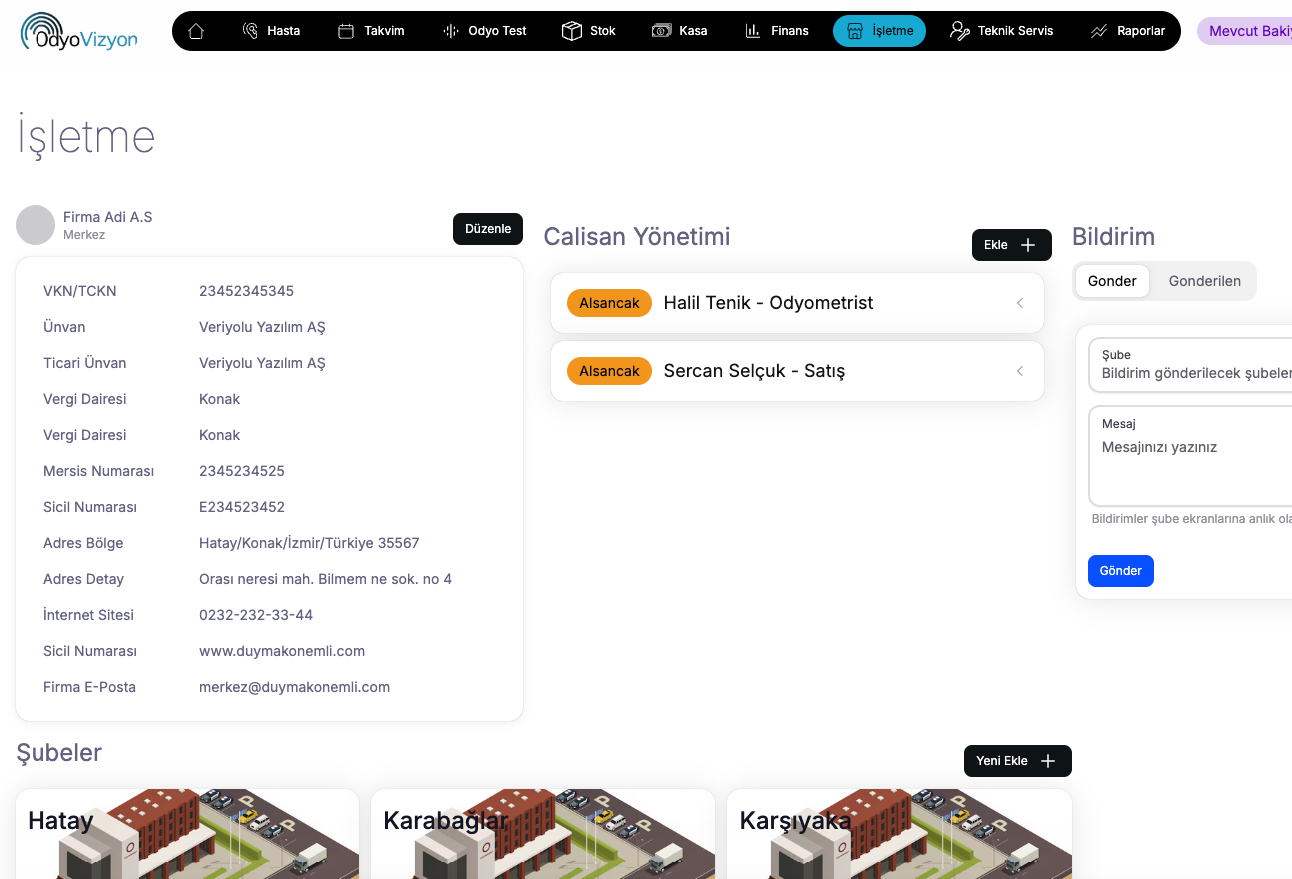The width and height of the screenshot is (1292, 879).
Task: Add a new employee with Ekle button
Action: point(1011,245)
